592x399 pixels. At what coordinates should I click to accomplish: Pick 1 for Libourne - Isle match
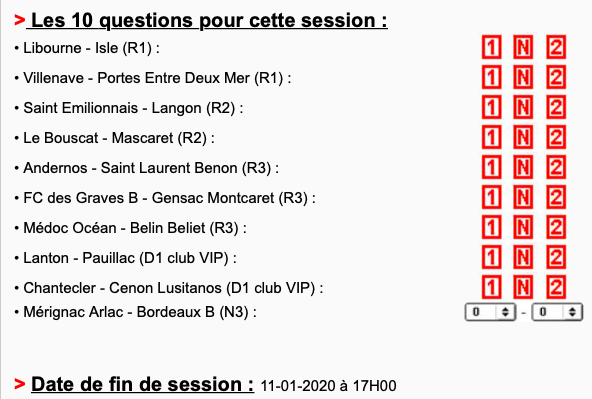click(x=491, y=47)
